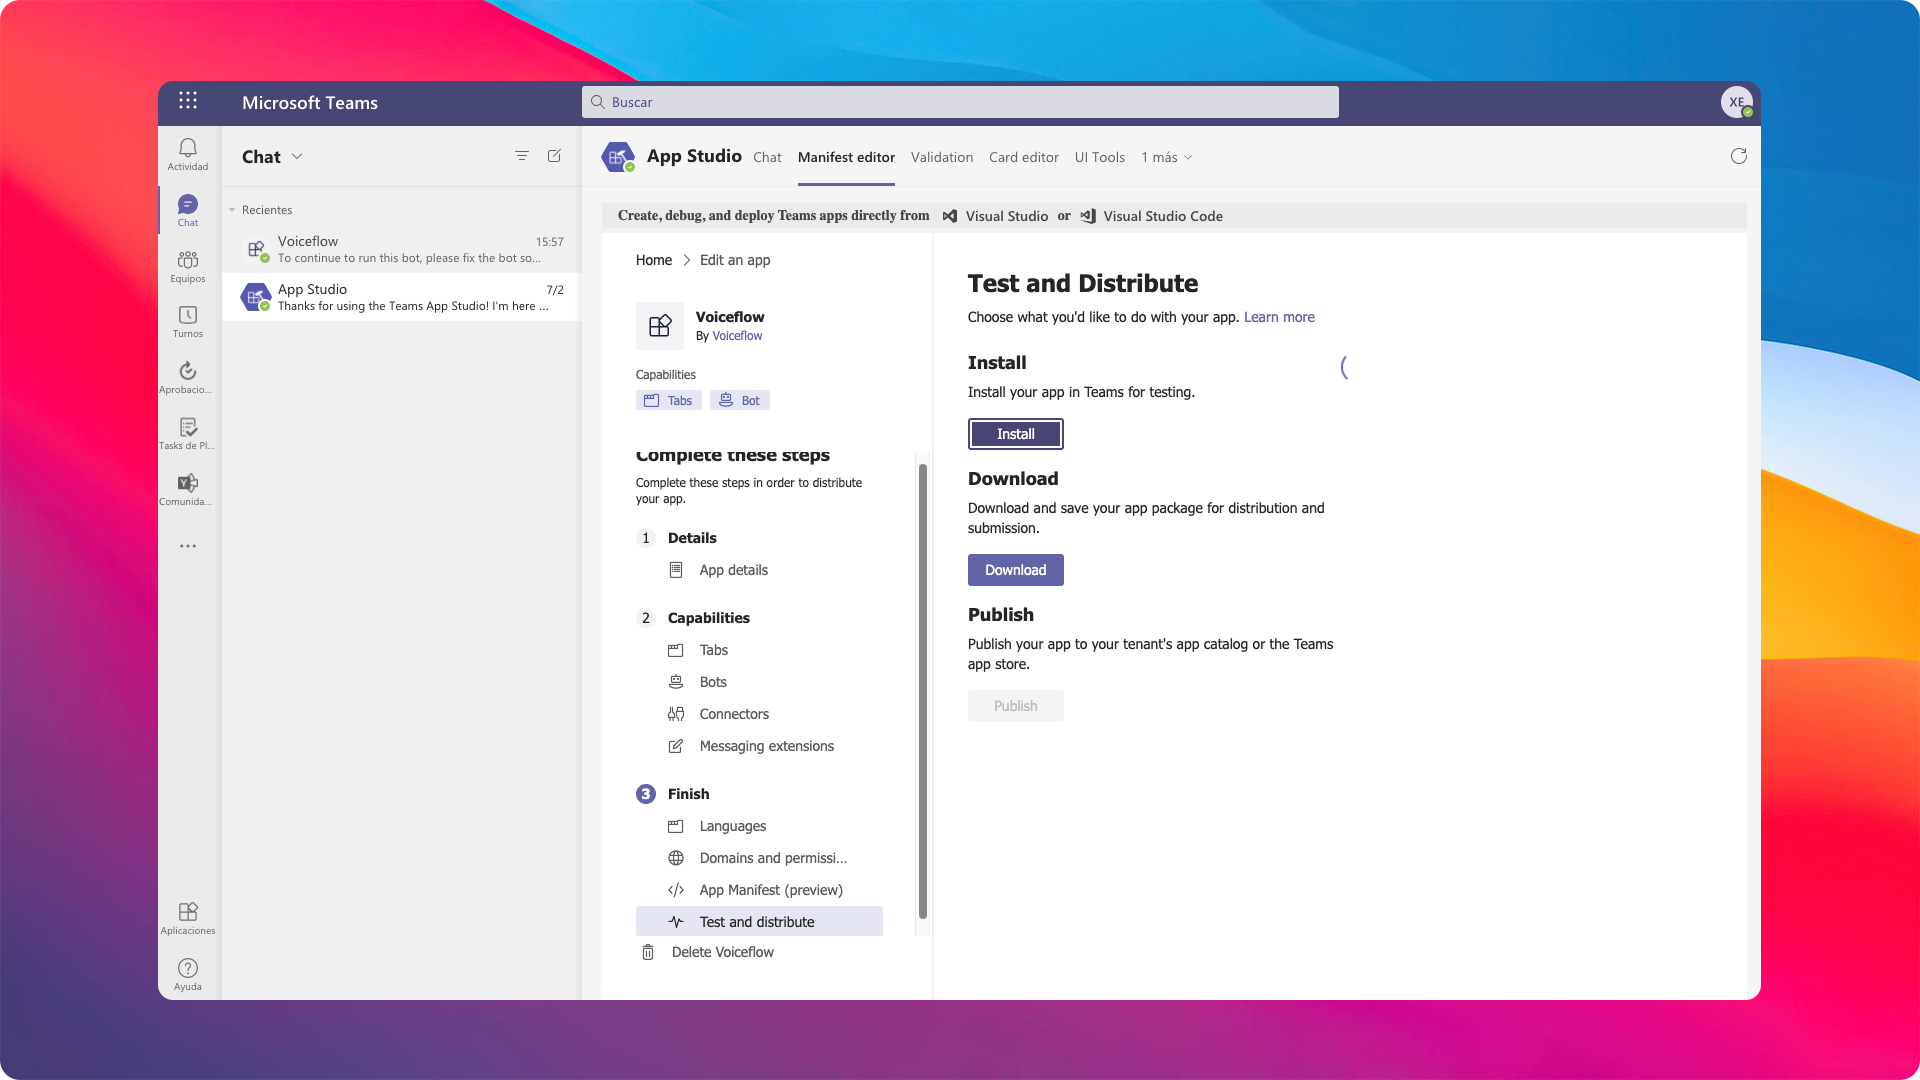Open the Actividad panel in sidebar
1920x1080 pixels.
coord(188,152)
